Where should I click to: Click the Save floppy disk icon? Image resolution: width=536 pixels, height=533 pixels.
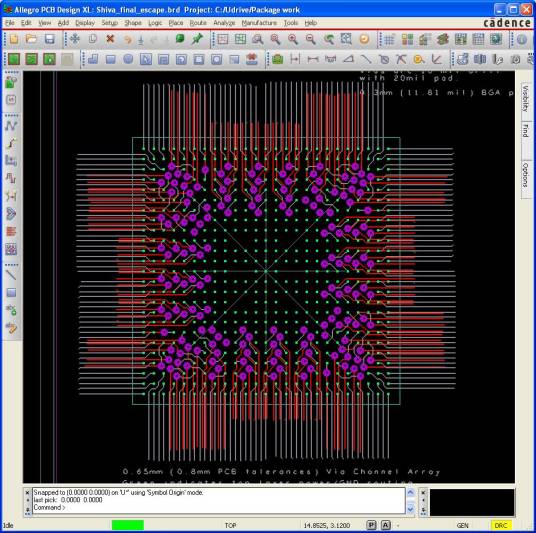[50, 39]
